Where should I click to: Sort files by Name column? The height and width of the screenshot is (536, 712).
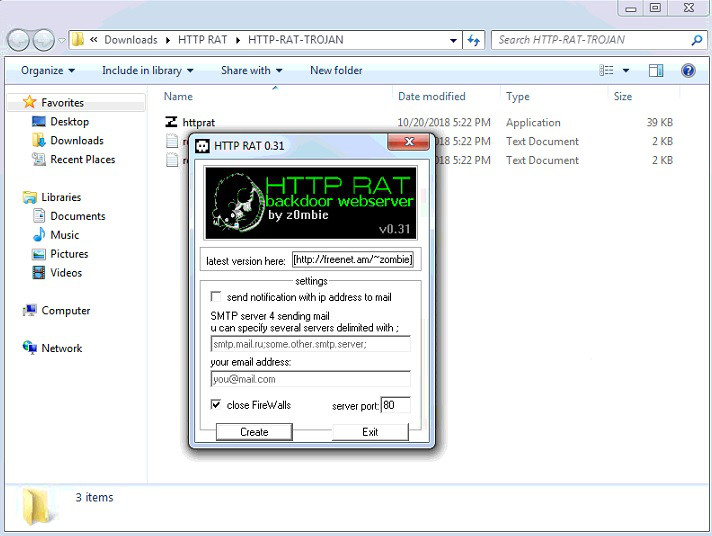(178, 96)
